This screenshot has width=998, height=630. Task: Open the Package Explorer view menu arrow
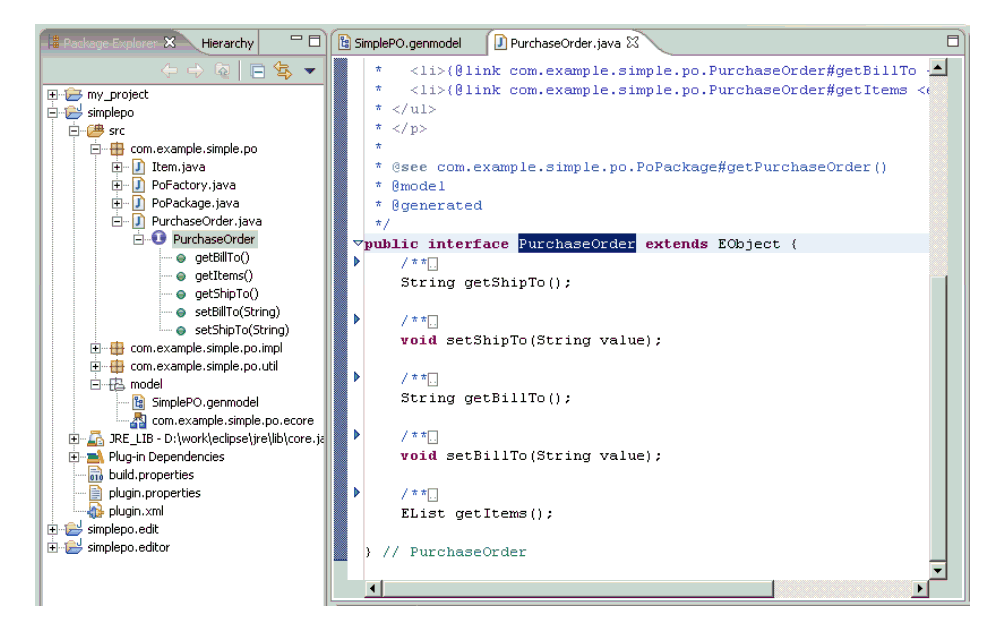coord(309,71)
